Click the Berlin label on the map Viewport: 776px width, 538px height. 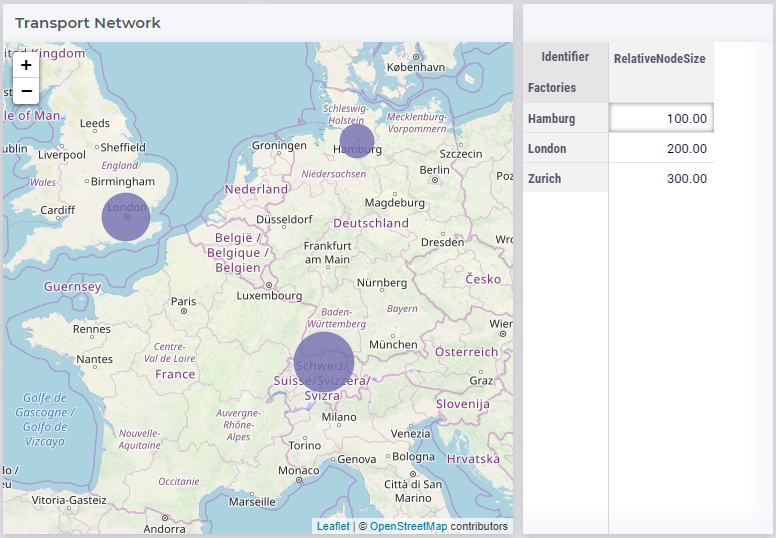pyautogui.click(x=435, y=170)
